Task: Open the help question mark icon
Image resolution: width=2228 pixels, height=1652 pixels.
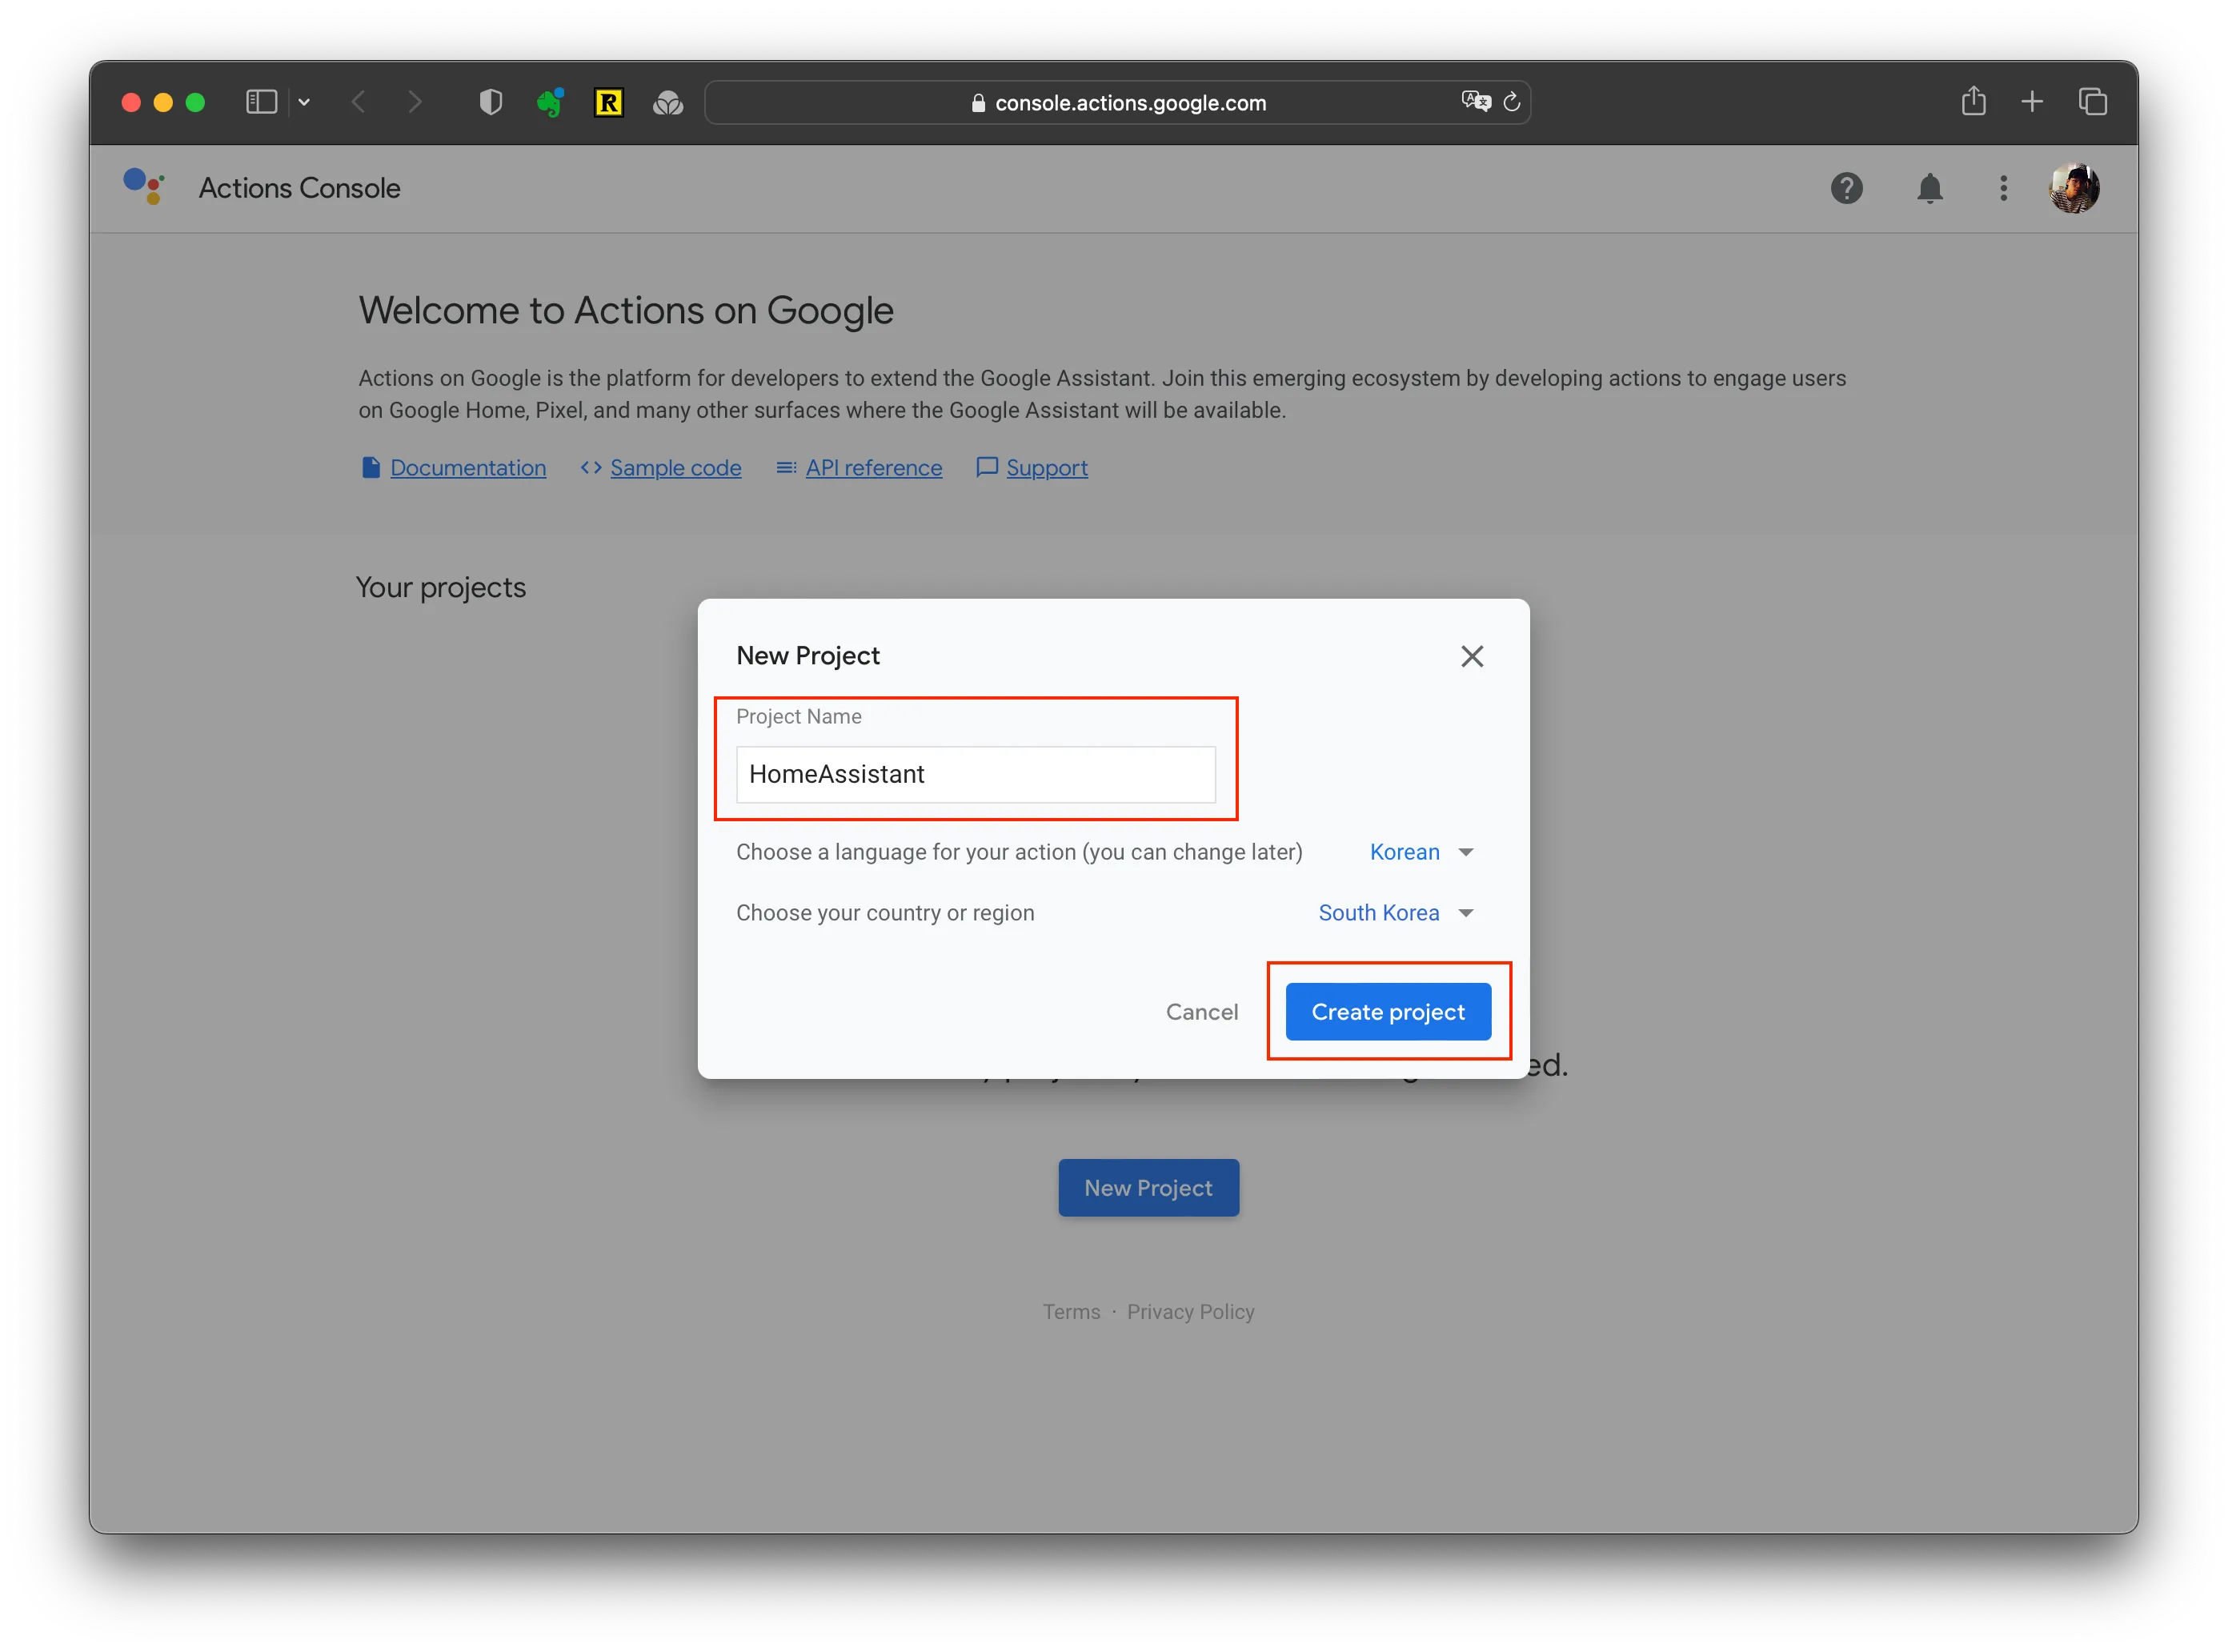Action: [1846, 188]
